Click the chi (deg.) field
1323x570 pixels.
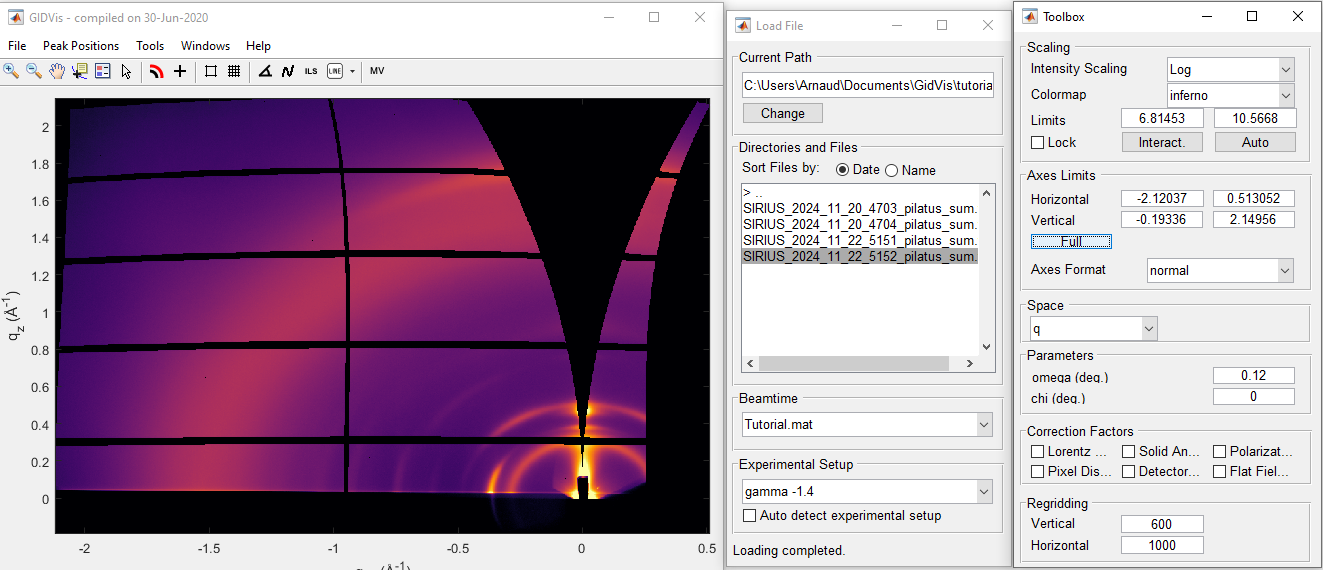(x=1254, y=397)
